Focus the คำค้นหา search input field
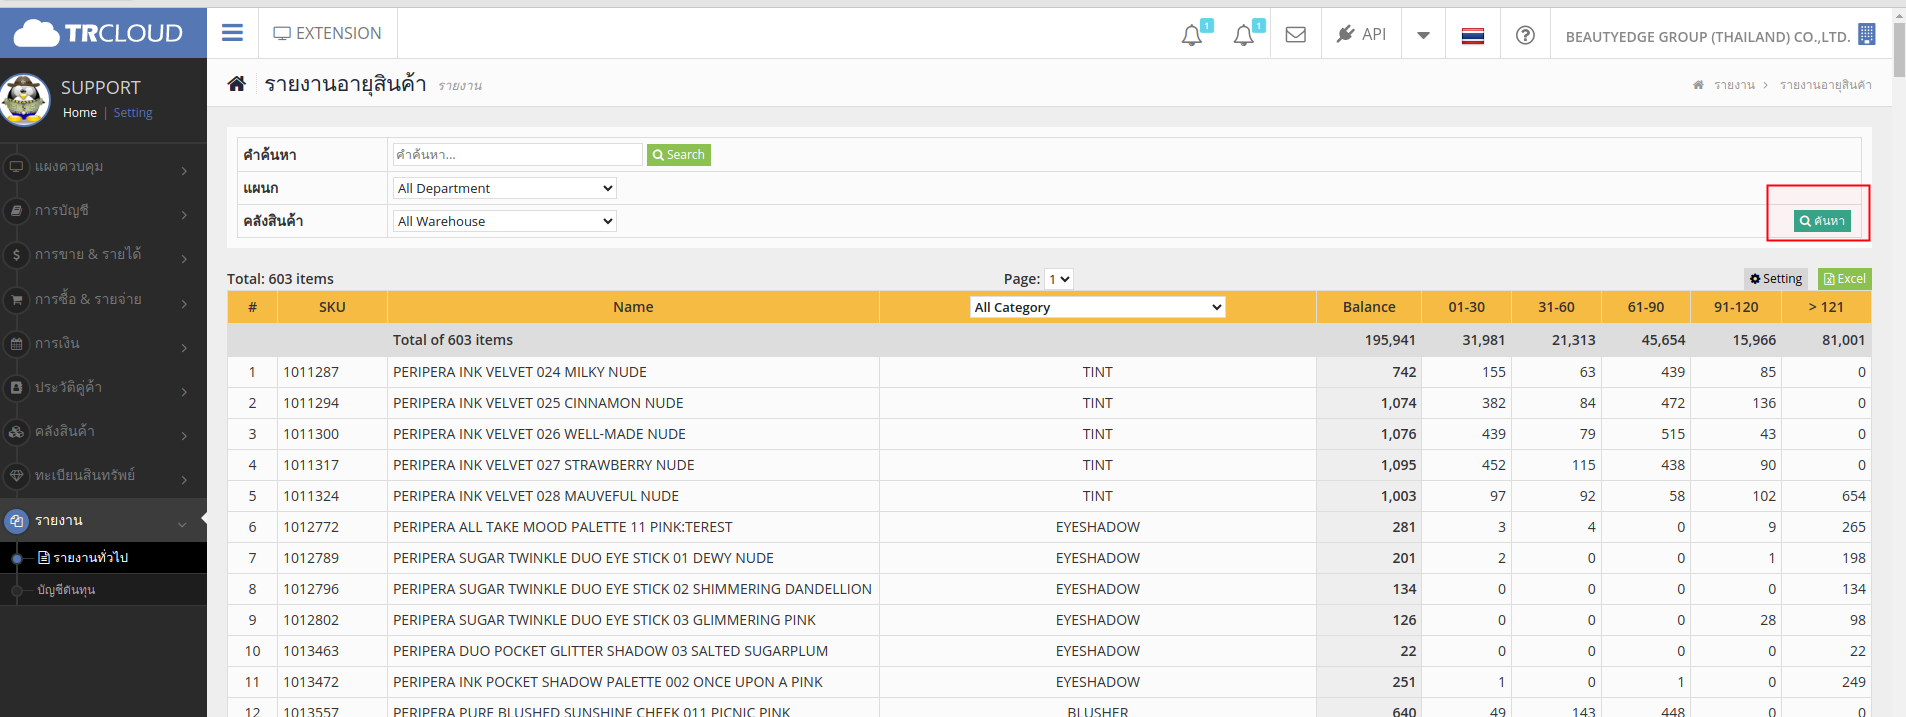Image resolution: width=1906 pixels, height=717 pixels. point(517,155)
